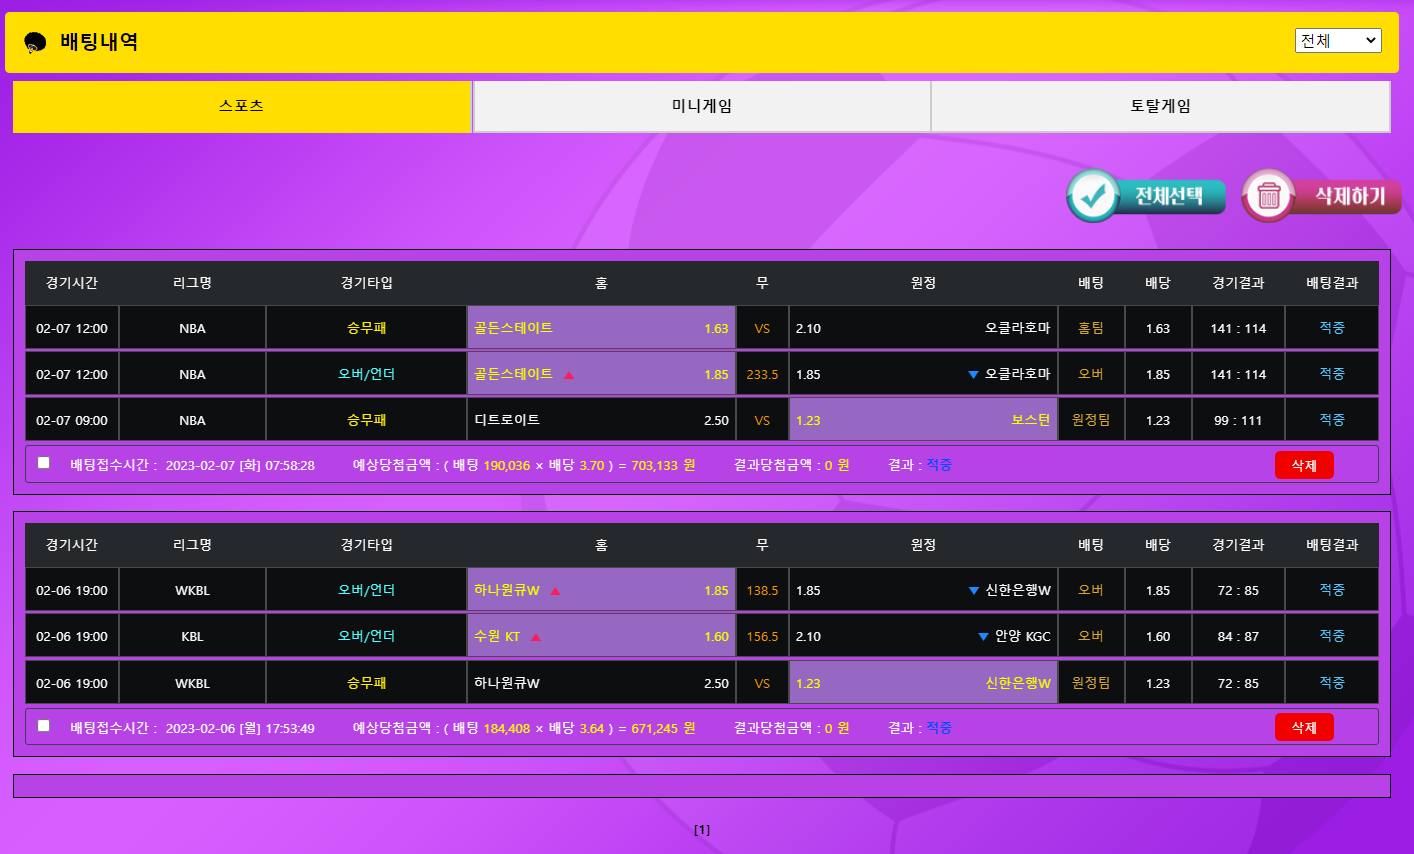Click page number [1] in pagination
Screen dimensions: 1414x854
pyautogui.click(x=702, y=829)
